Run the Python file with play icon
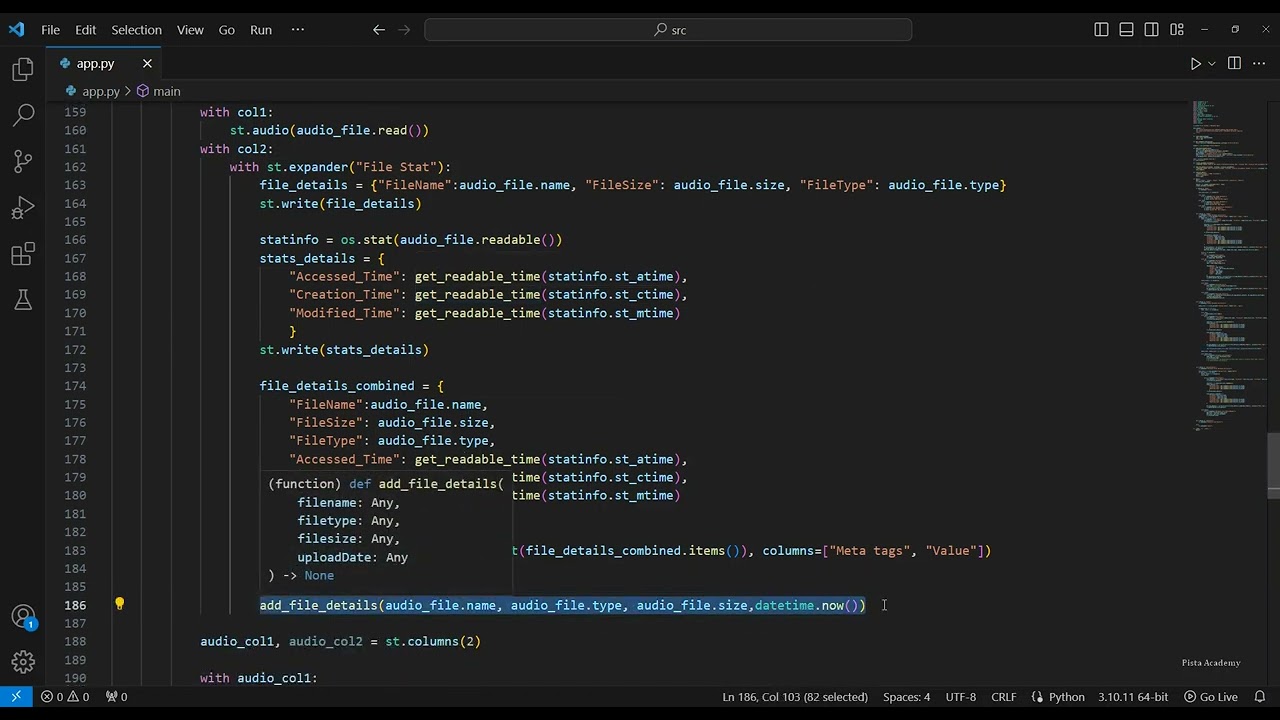1280x720 pixels. click(1195, 63)
